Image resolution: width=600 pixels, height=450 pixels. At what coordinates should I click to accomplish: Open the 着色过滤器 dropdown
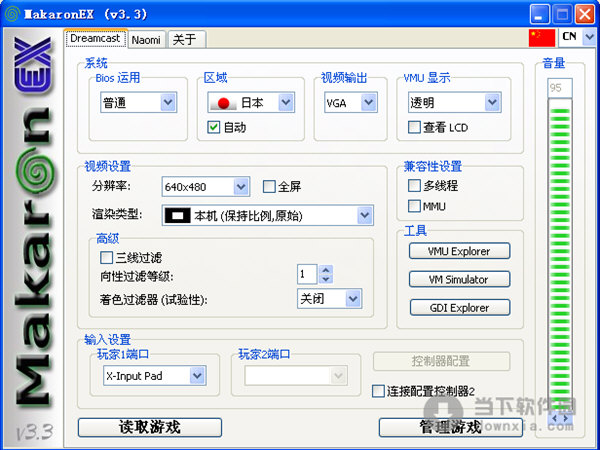(x=329, y=298)
